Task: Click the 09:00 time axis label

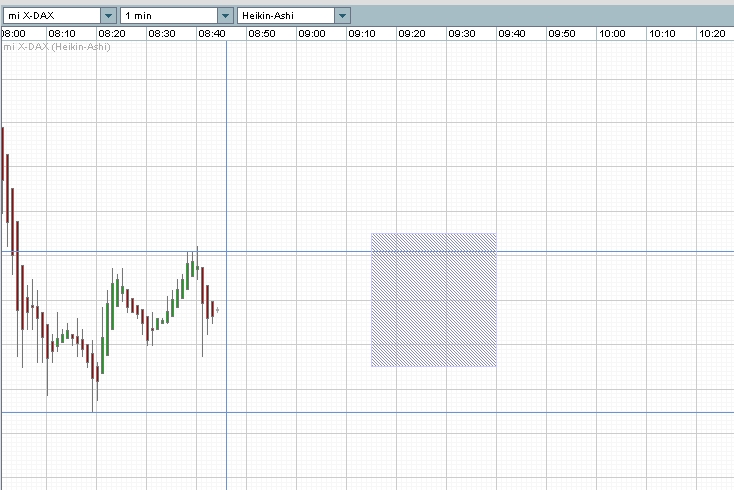Action: coord(312,34)
